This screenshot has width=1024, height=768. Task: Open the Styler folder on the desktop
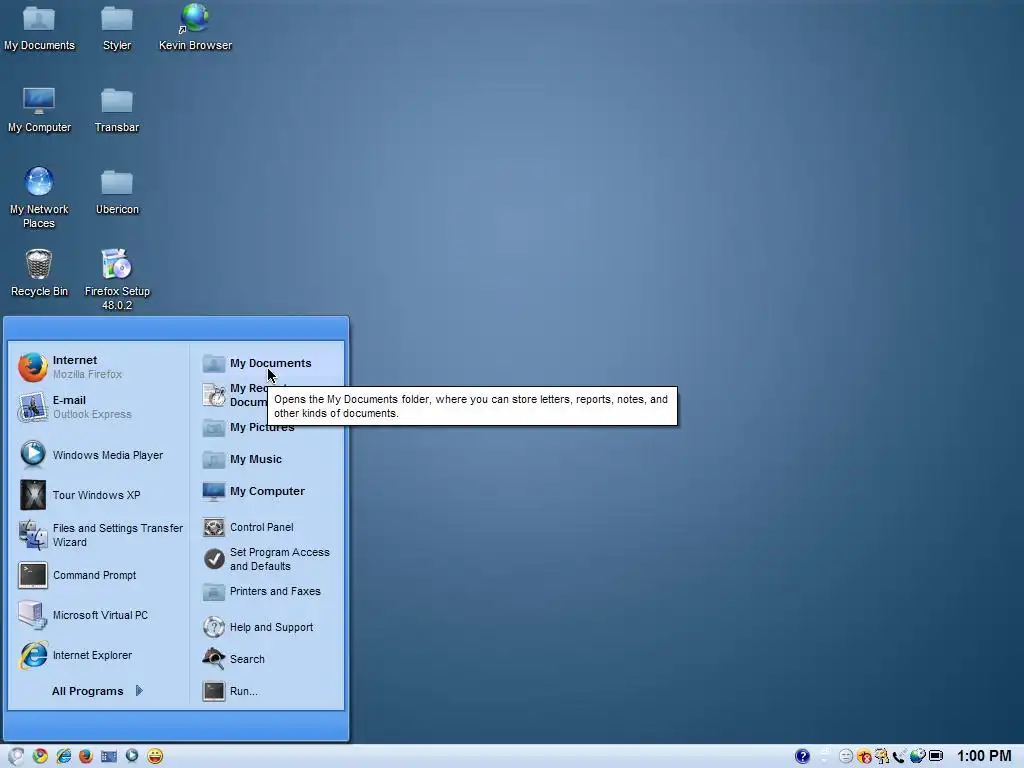[117, 27]
